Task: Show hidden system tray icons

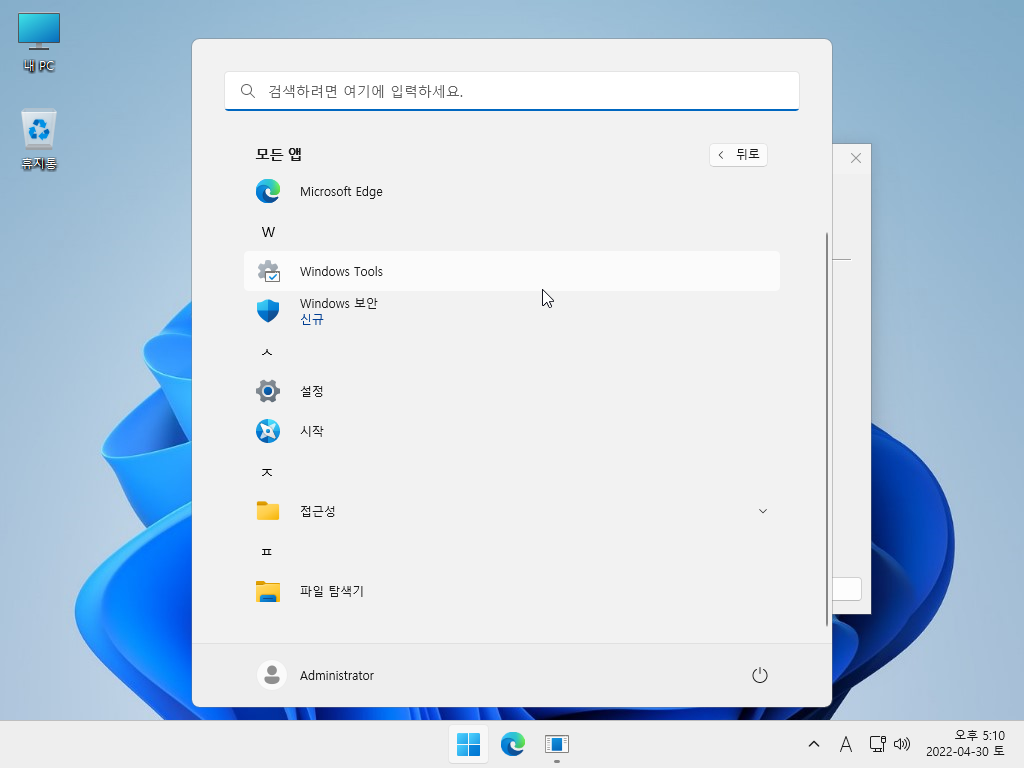Action: click(814, 744)
